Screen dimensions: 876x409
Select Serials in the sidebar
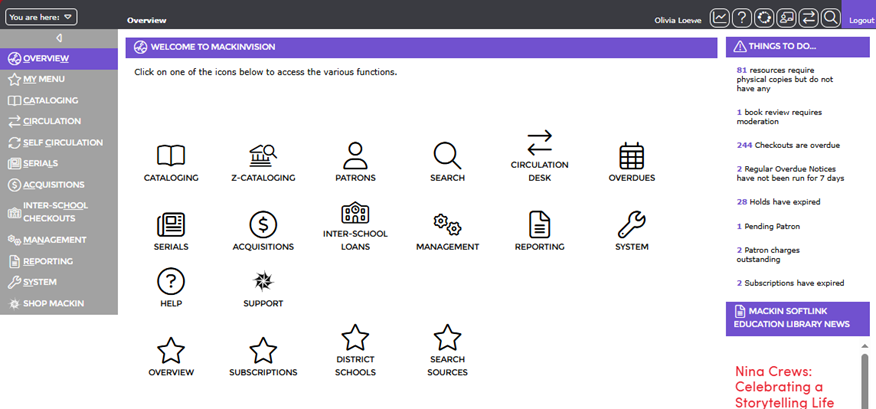tap(59, 164)
